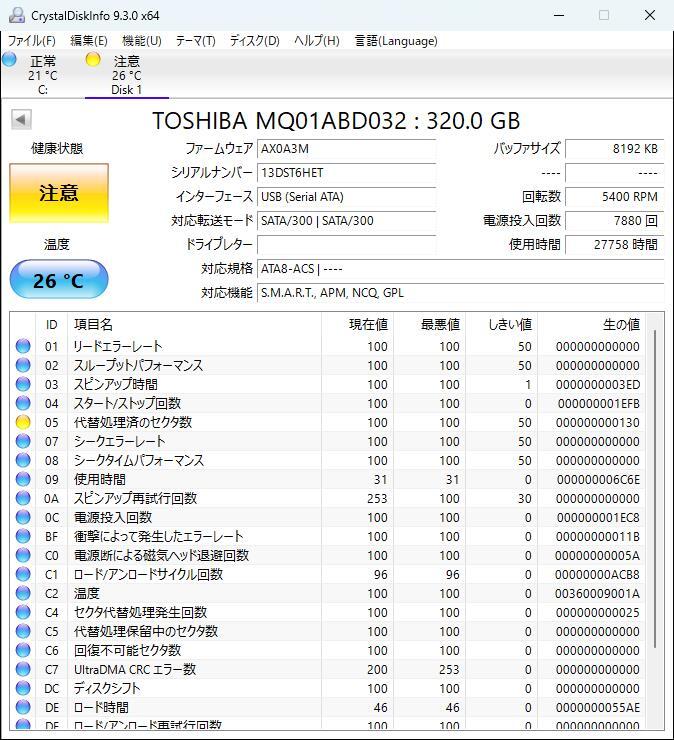Click the yellow 注意 health status button
The image size is (674, 740).
pyautogui.click(x=59, y=193)
